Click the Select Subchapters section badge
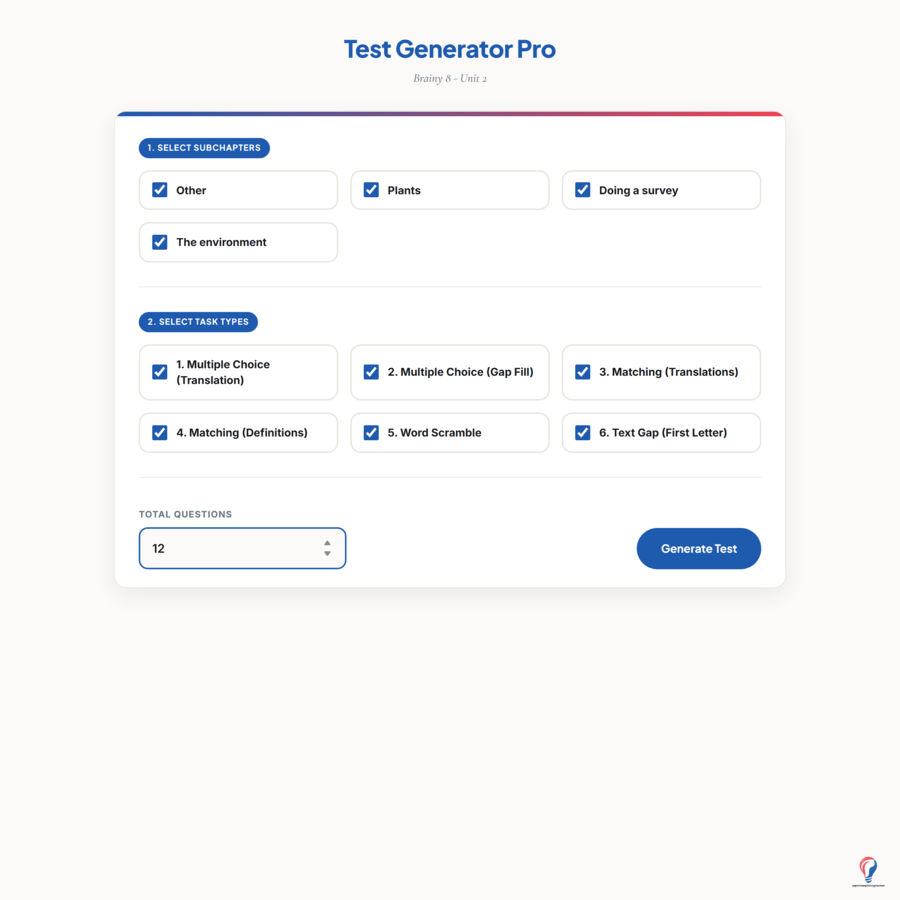 point(204,148)
